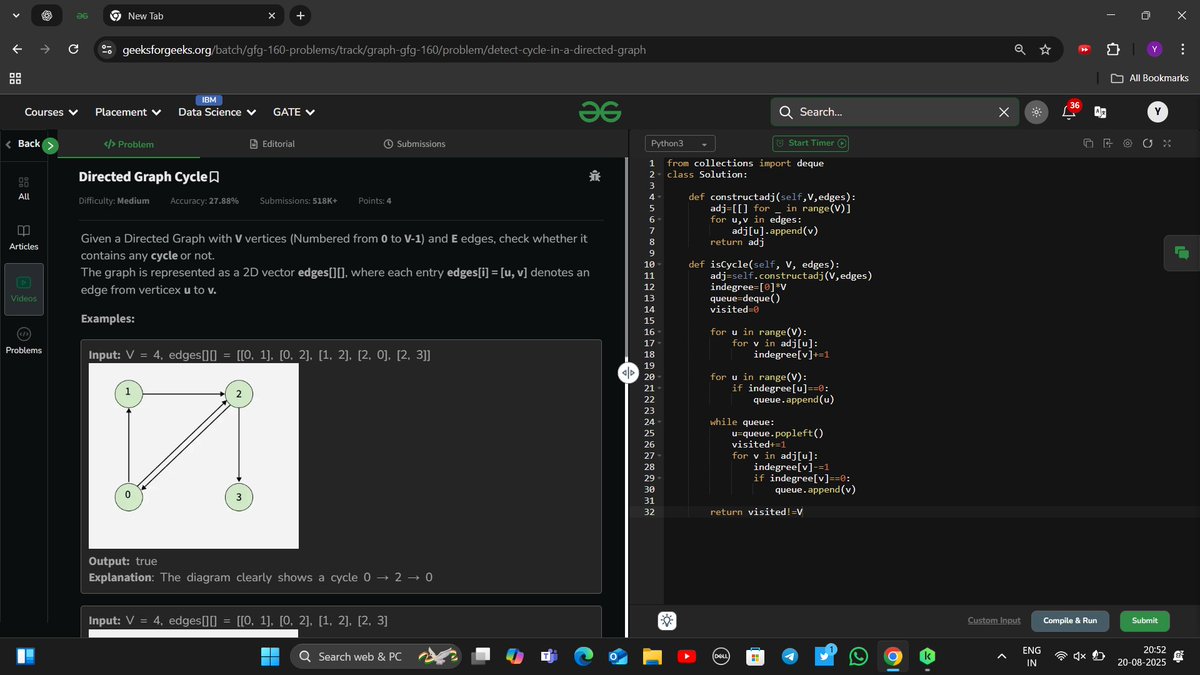Expand the Courses dropdown menu
The height and width of the screenshot is (675, 1200).
pos(51,112)
